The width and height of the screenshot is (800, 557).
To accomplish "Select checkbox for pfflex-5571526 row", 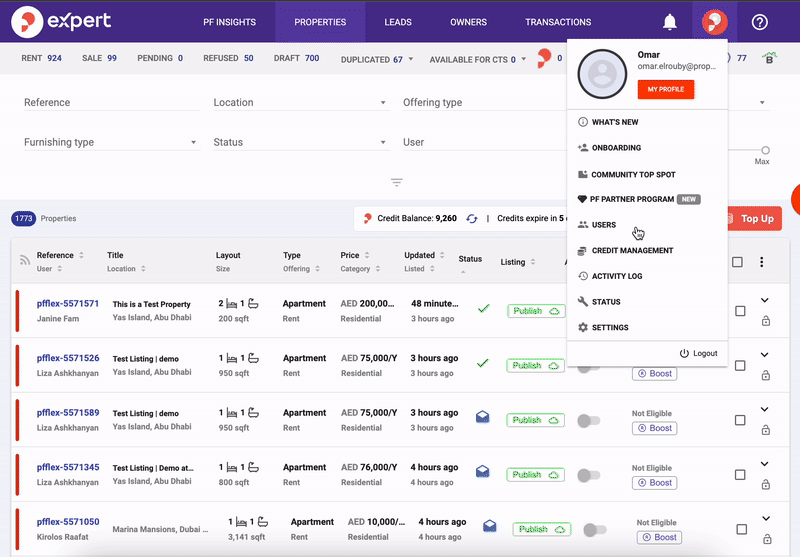I will tap(740, 366).
